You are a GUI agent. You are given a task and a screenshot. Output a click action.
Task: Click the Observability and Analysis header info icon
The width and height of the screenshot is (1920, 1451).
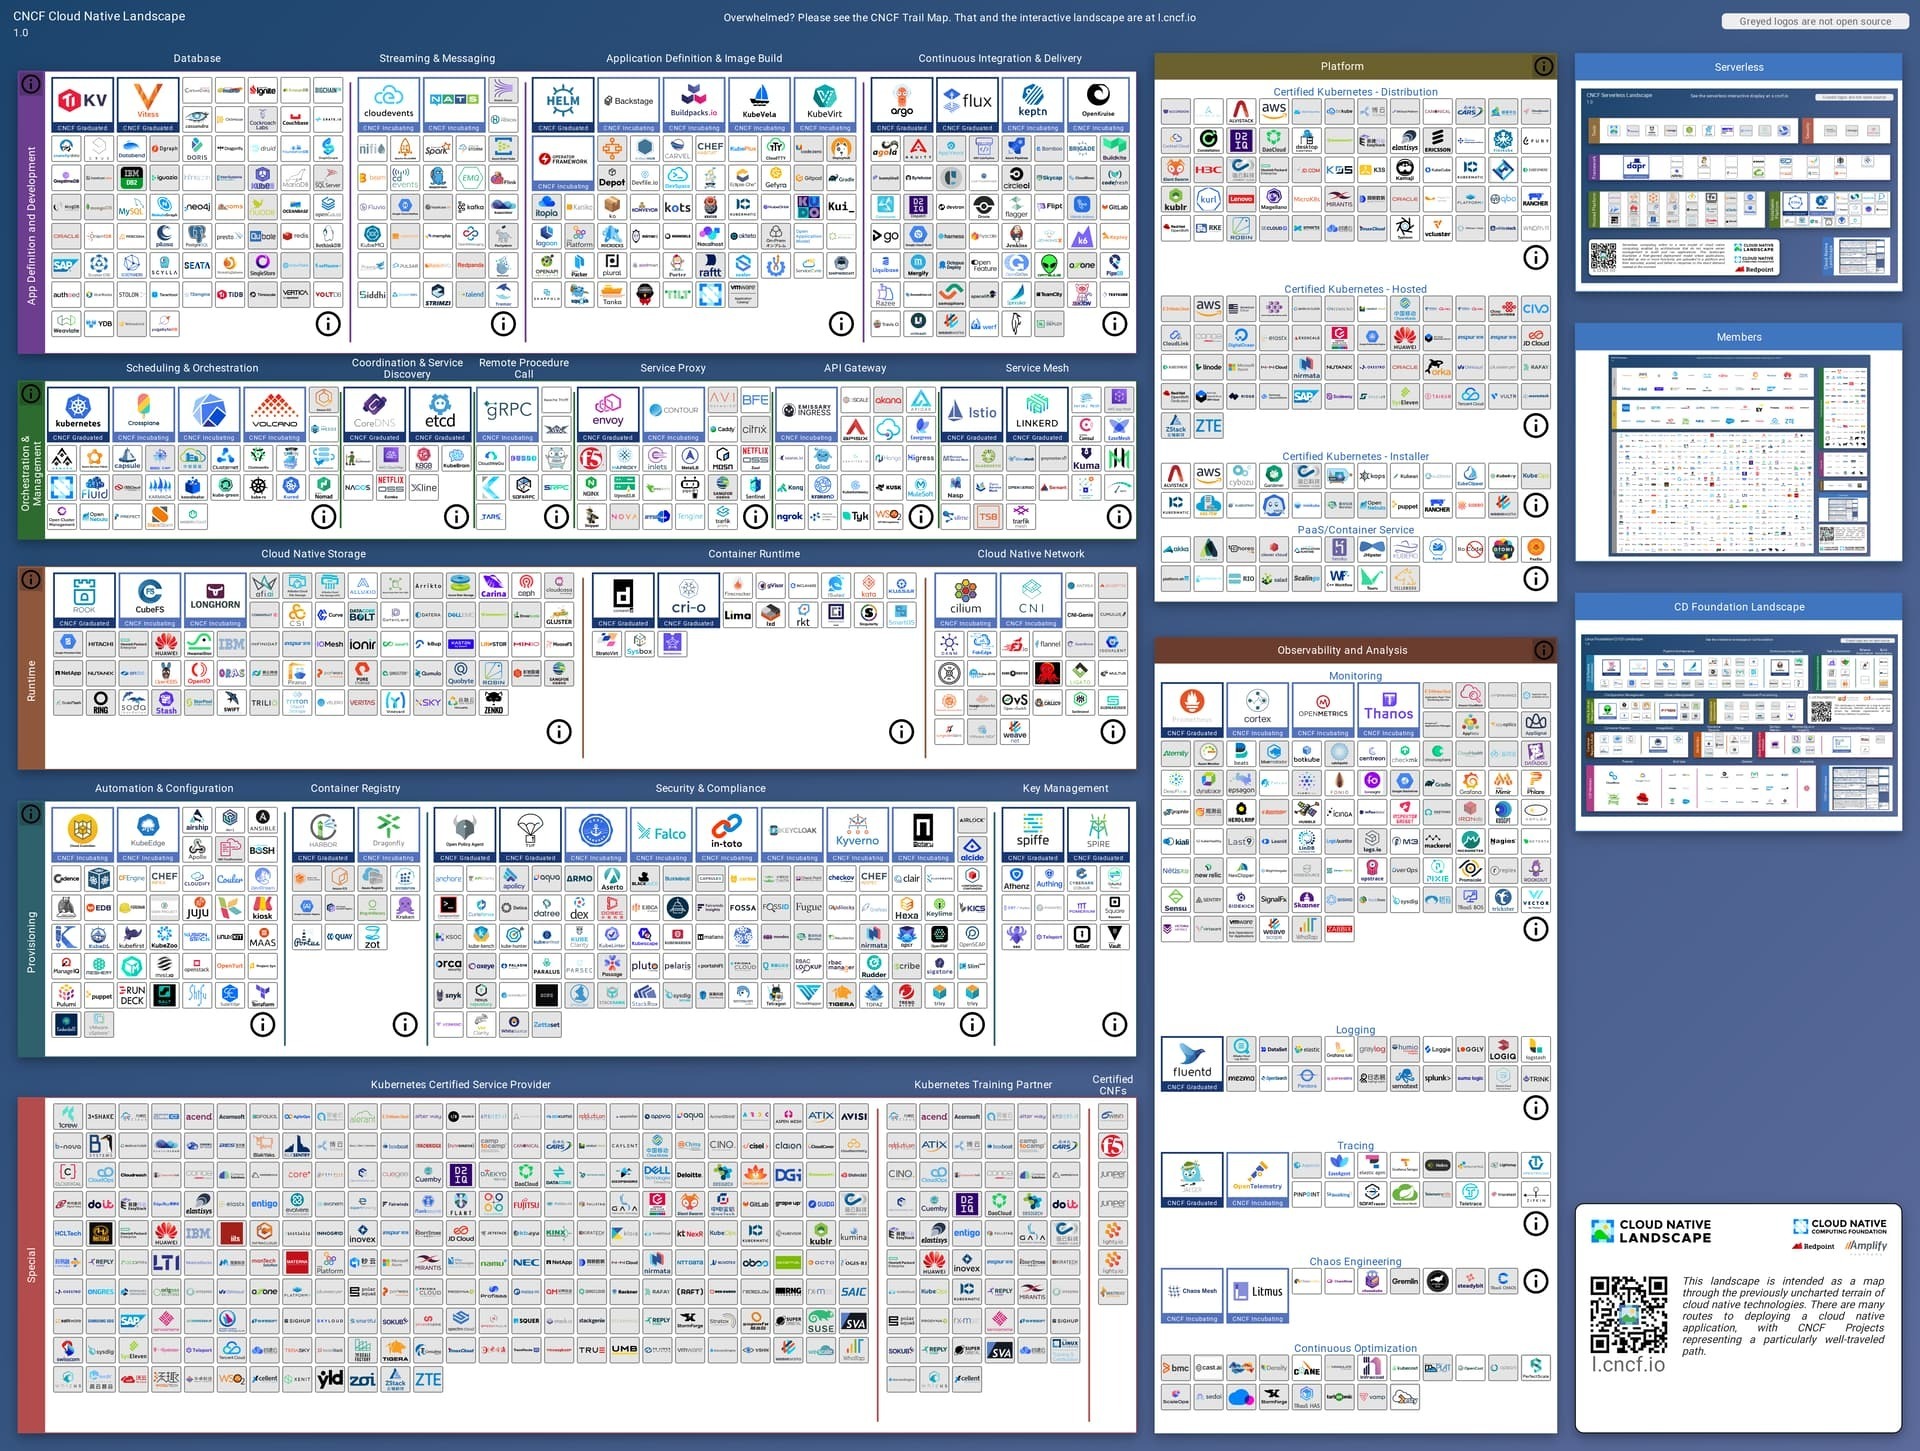(1544, 650)
